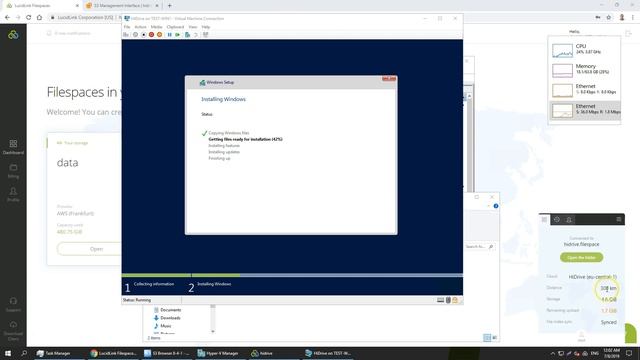Viewport: 640px width, 360px height.
Task: Pause the virtual machine from toolbar
Action: [x=169, y=35]
